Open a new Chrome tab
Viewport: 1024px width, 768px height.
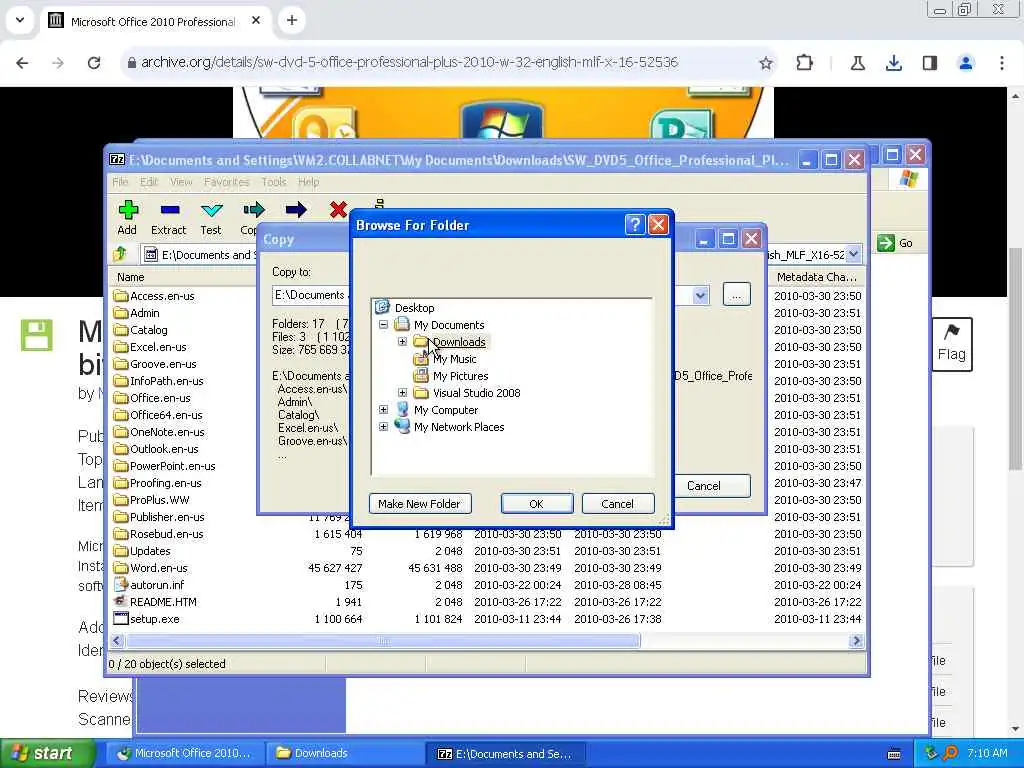tap(292, 20)
